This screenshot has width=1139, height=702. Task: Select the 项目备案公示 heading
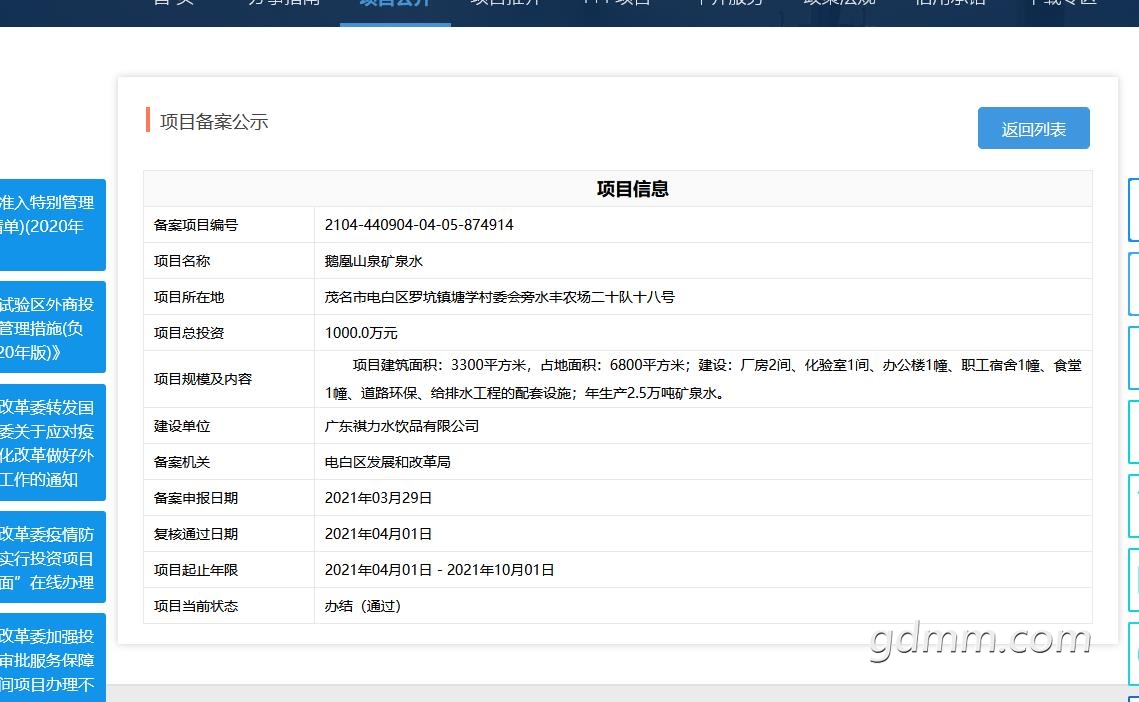point(214,121)
